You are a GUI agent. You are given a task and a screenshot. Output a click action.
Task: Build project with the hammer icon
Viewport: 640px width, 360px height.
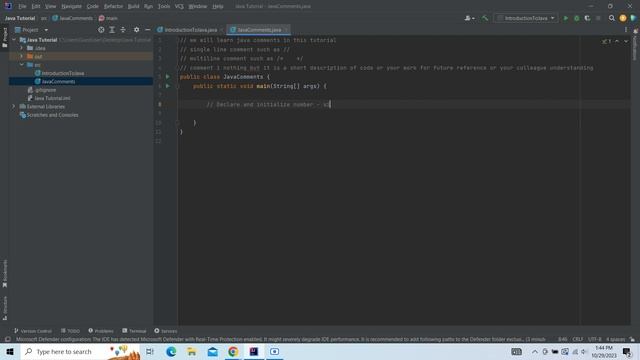[484, 18]
